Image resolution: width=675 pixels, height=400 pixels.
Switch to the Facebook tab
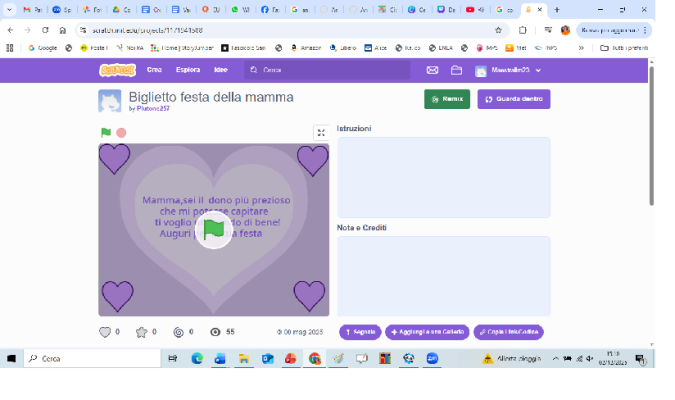(x=271, y=9)
